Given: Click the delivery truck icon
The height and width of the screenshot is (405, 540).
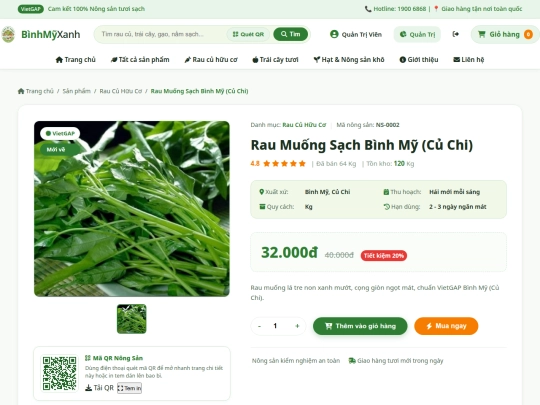Looking at the screenshot, I should click(x=352, y=361).
